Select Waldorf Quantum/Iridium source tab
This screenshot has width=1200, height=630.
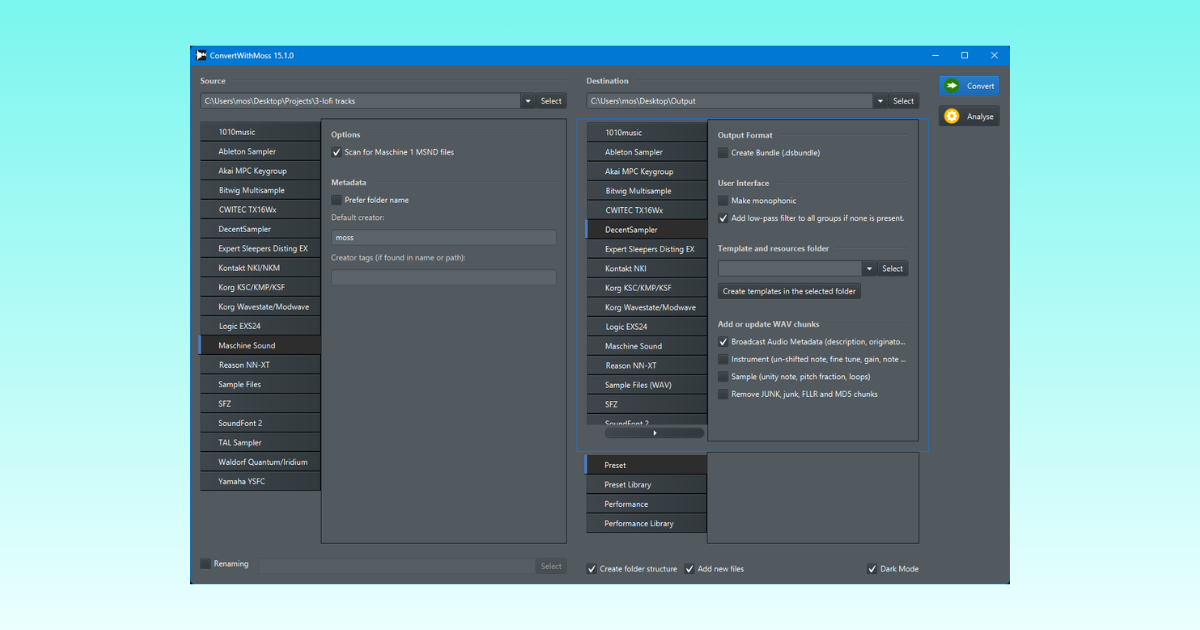pos(260,462)
